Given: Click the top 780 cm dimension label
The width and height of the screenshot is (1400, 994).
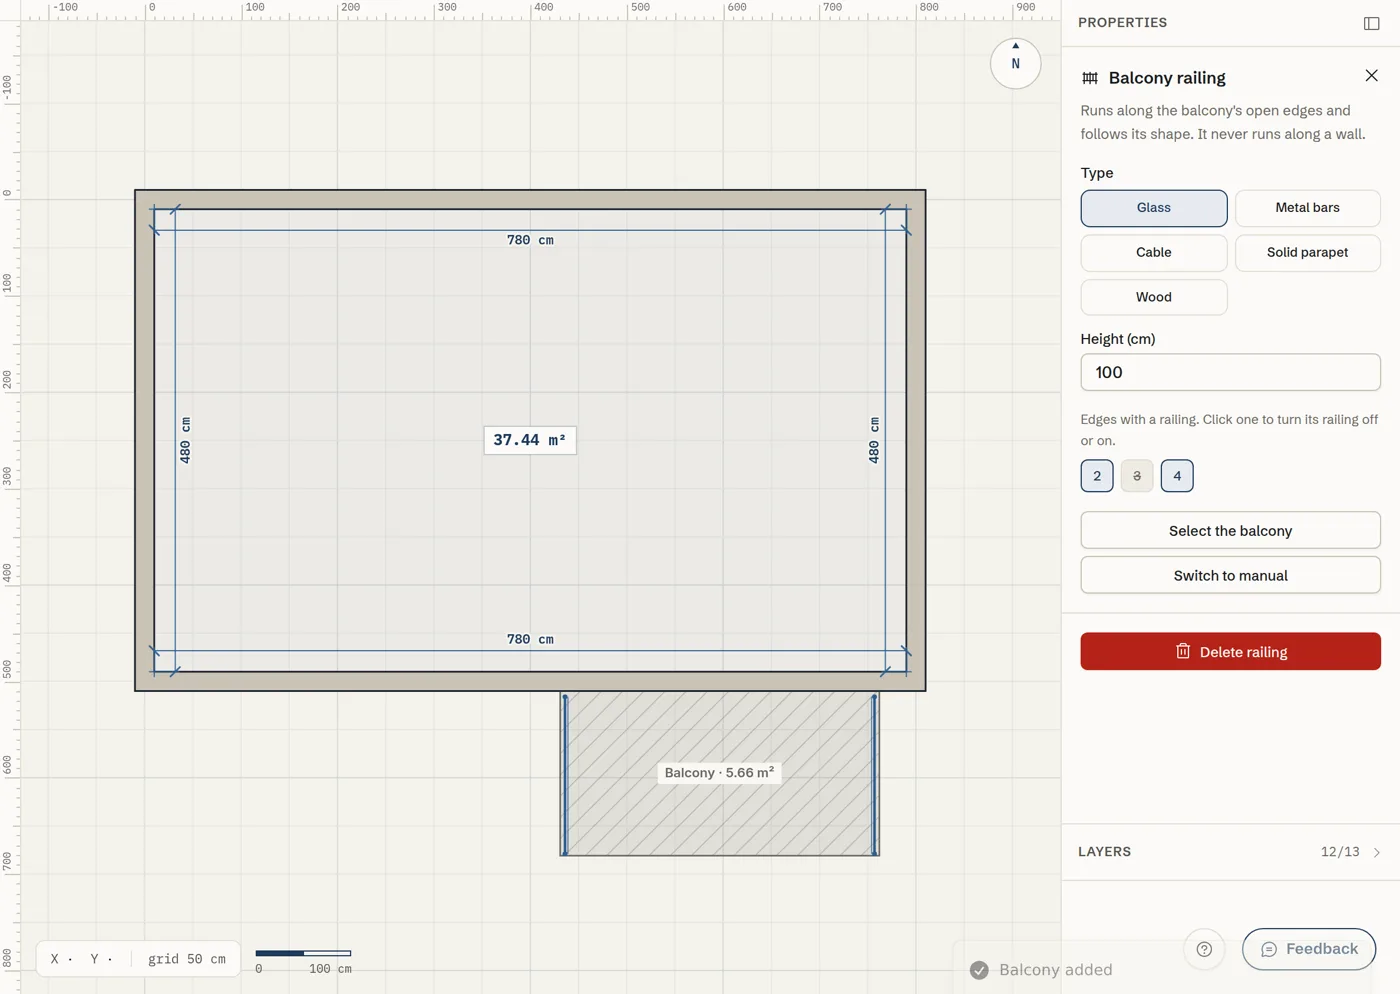Looking at the screenshot, I should pos(530,240).
